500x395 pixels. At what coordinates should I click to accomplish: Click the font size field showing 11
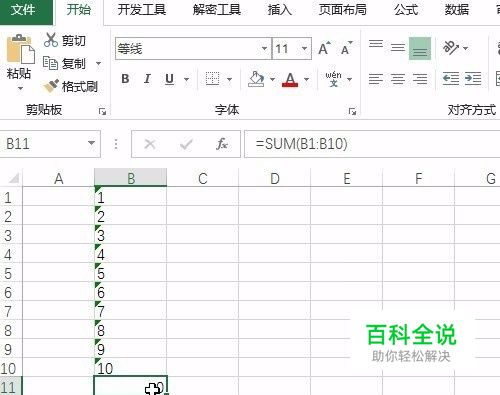(285, 49)
